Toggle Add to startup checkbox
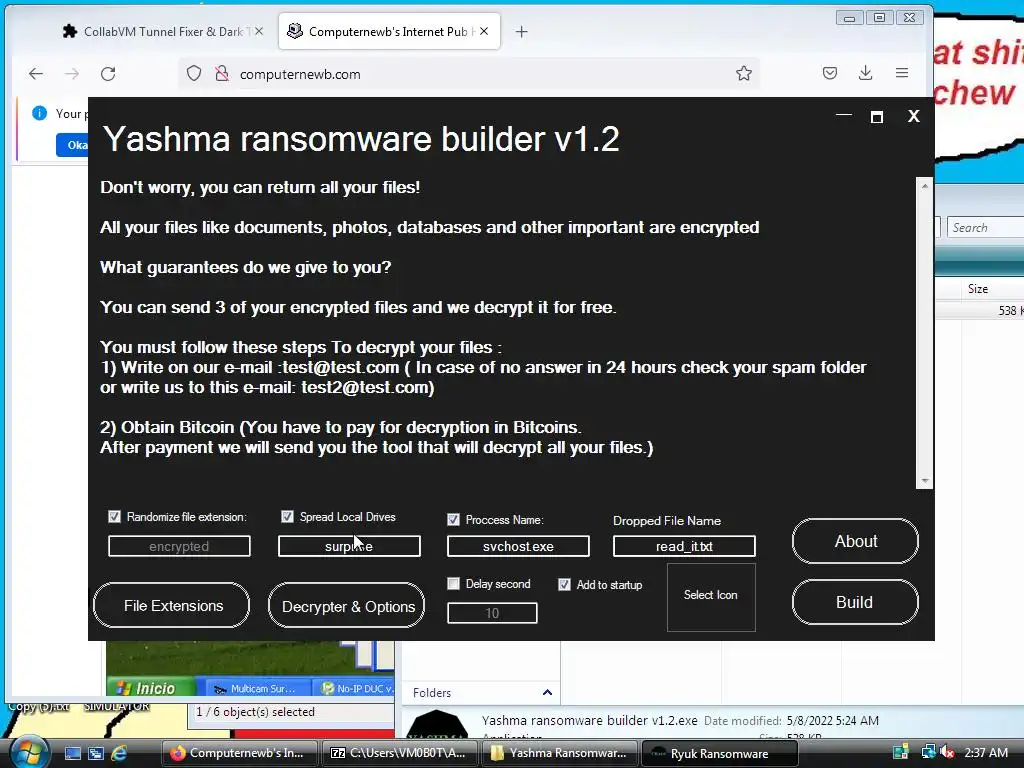 564,584
